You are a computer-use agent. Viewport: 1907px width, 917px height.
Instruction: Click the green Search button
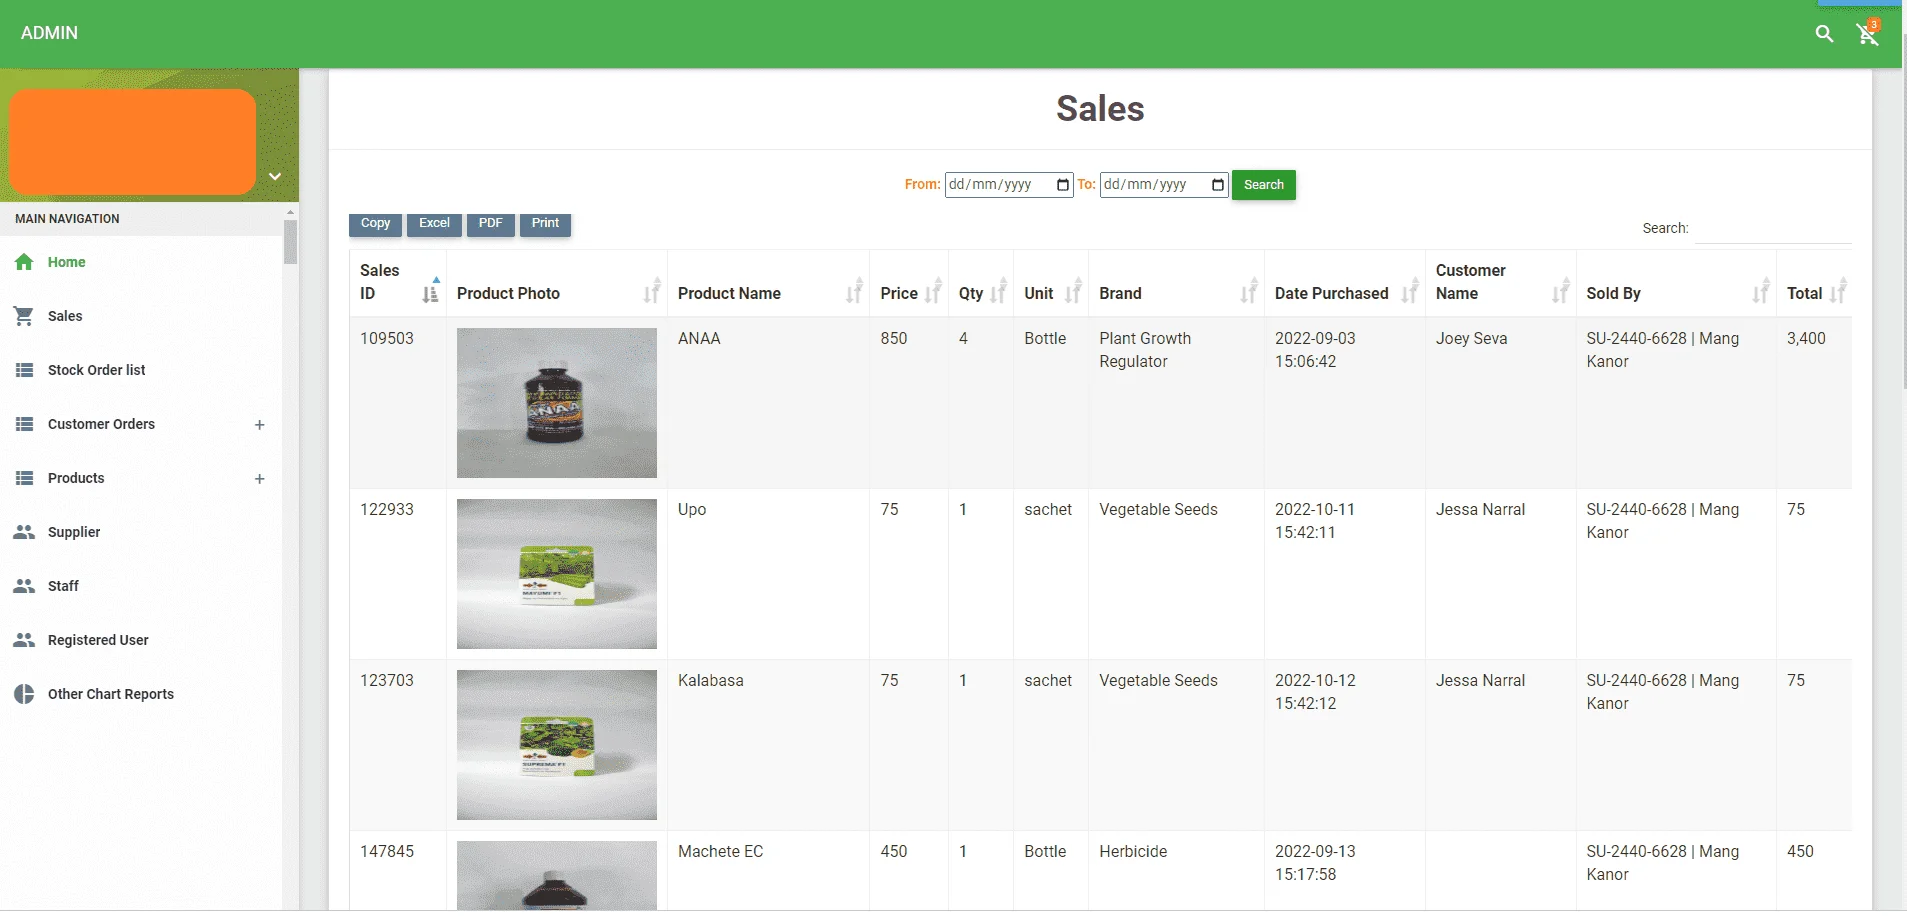point(1264,185)
